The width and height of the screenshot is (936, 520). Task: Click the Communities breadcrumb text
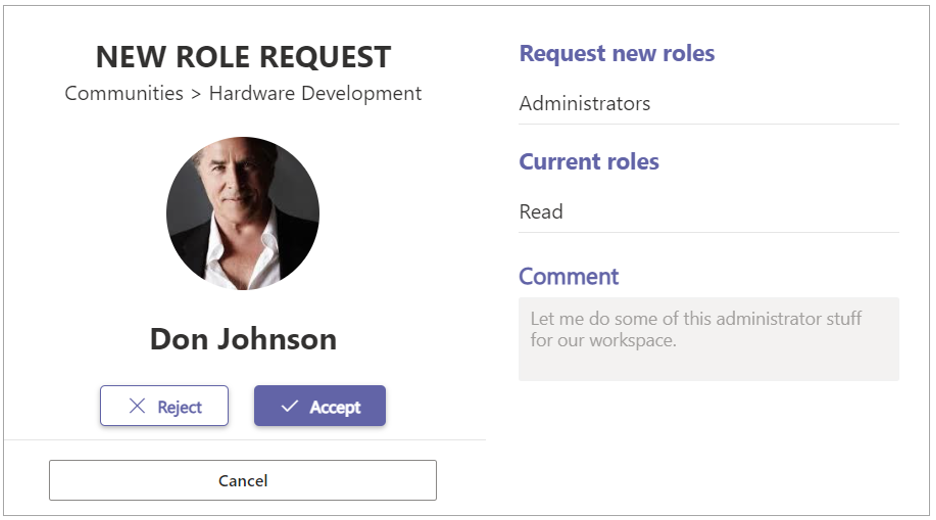tap(124, 94)
